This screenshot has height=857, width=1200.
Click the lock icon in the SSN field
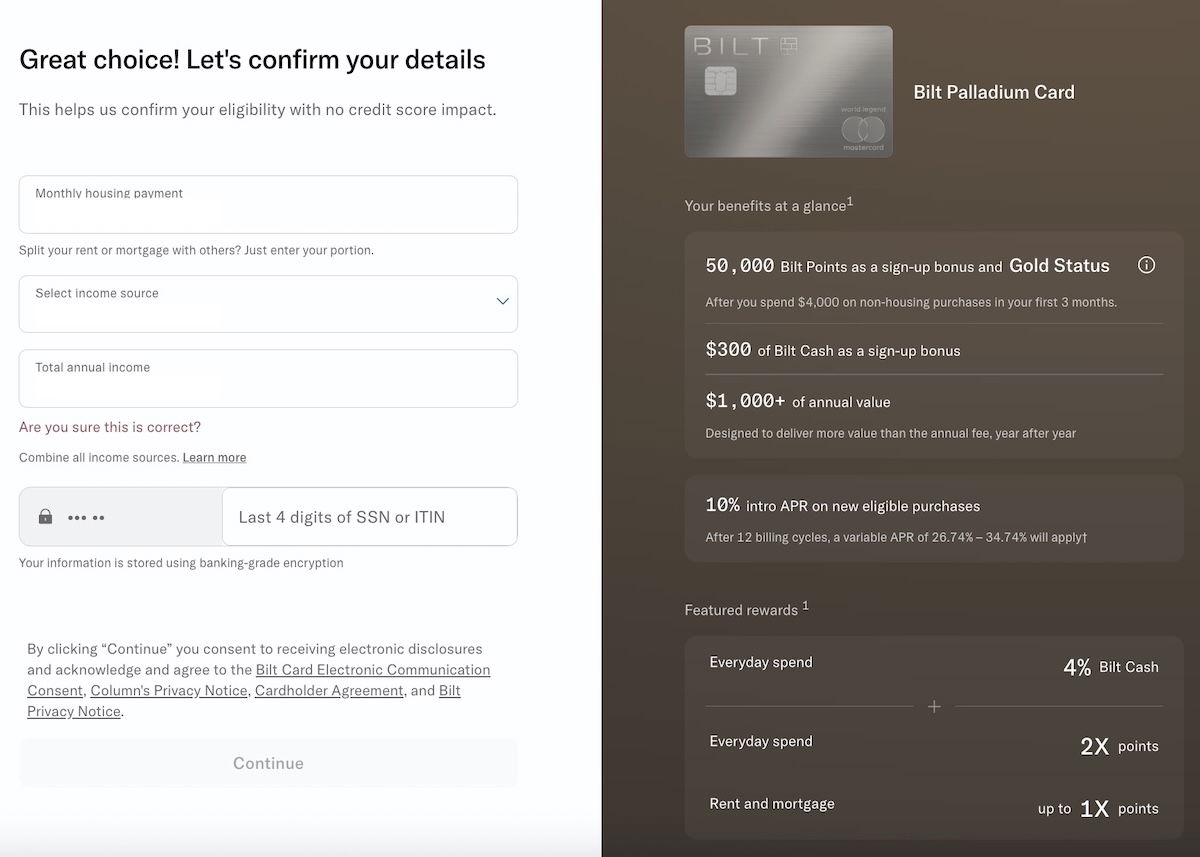point(45,517)
